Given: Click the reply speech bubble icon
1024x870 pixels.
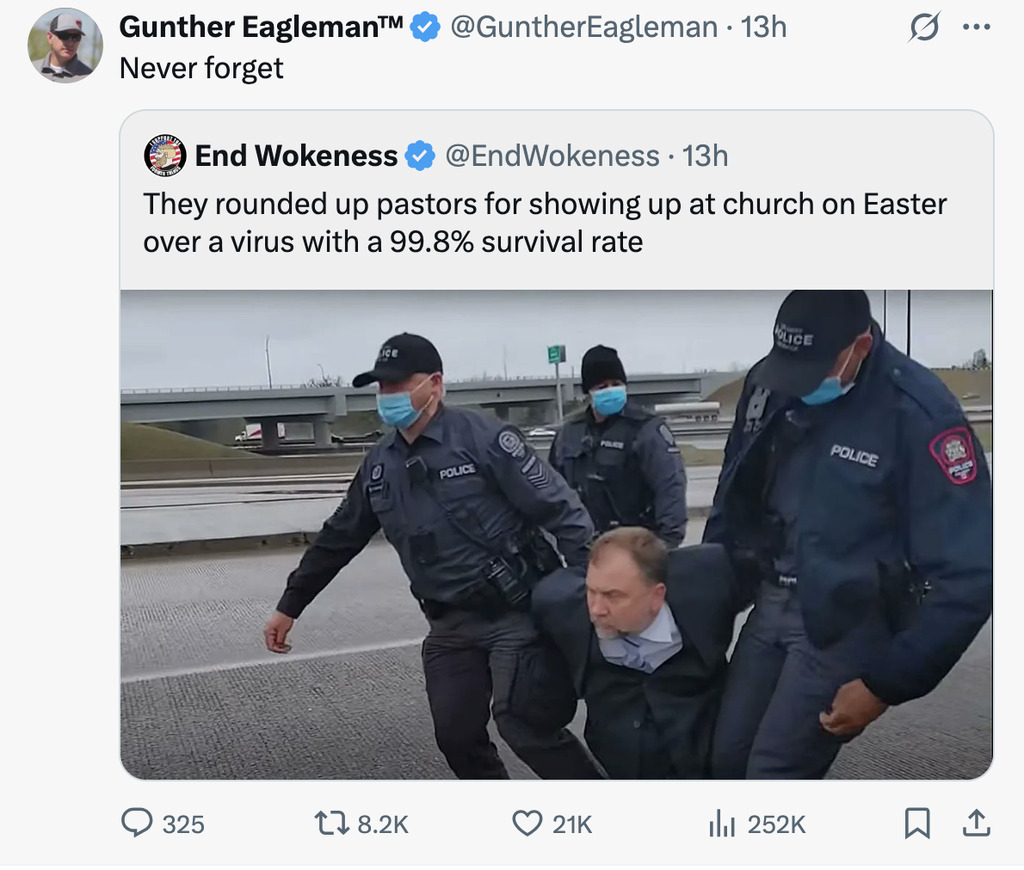Looking at the screenshot, I should 136,823.
